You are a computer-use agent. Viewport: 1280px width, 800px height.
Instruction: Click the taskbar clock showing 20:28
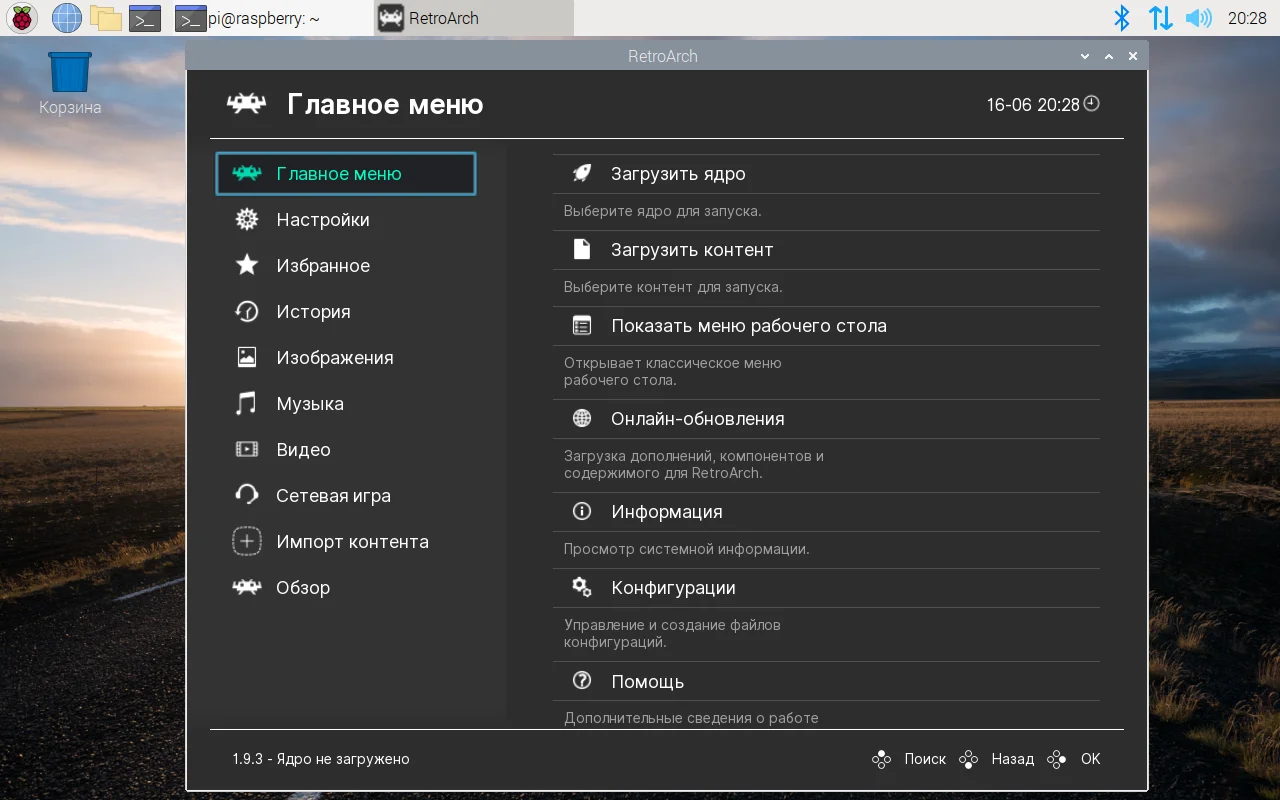1247,18
